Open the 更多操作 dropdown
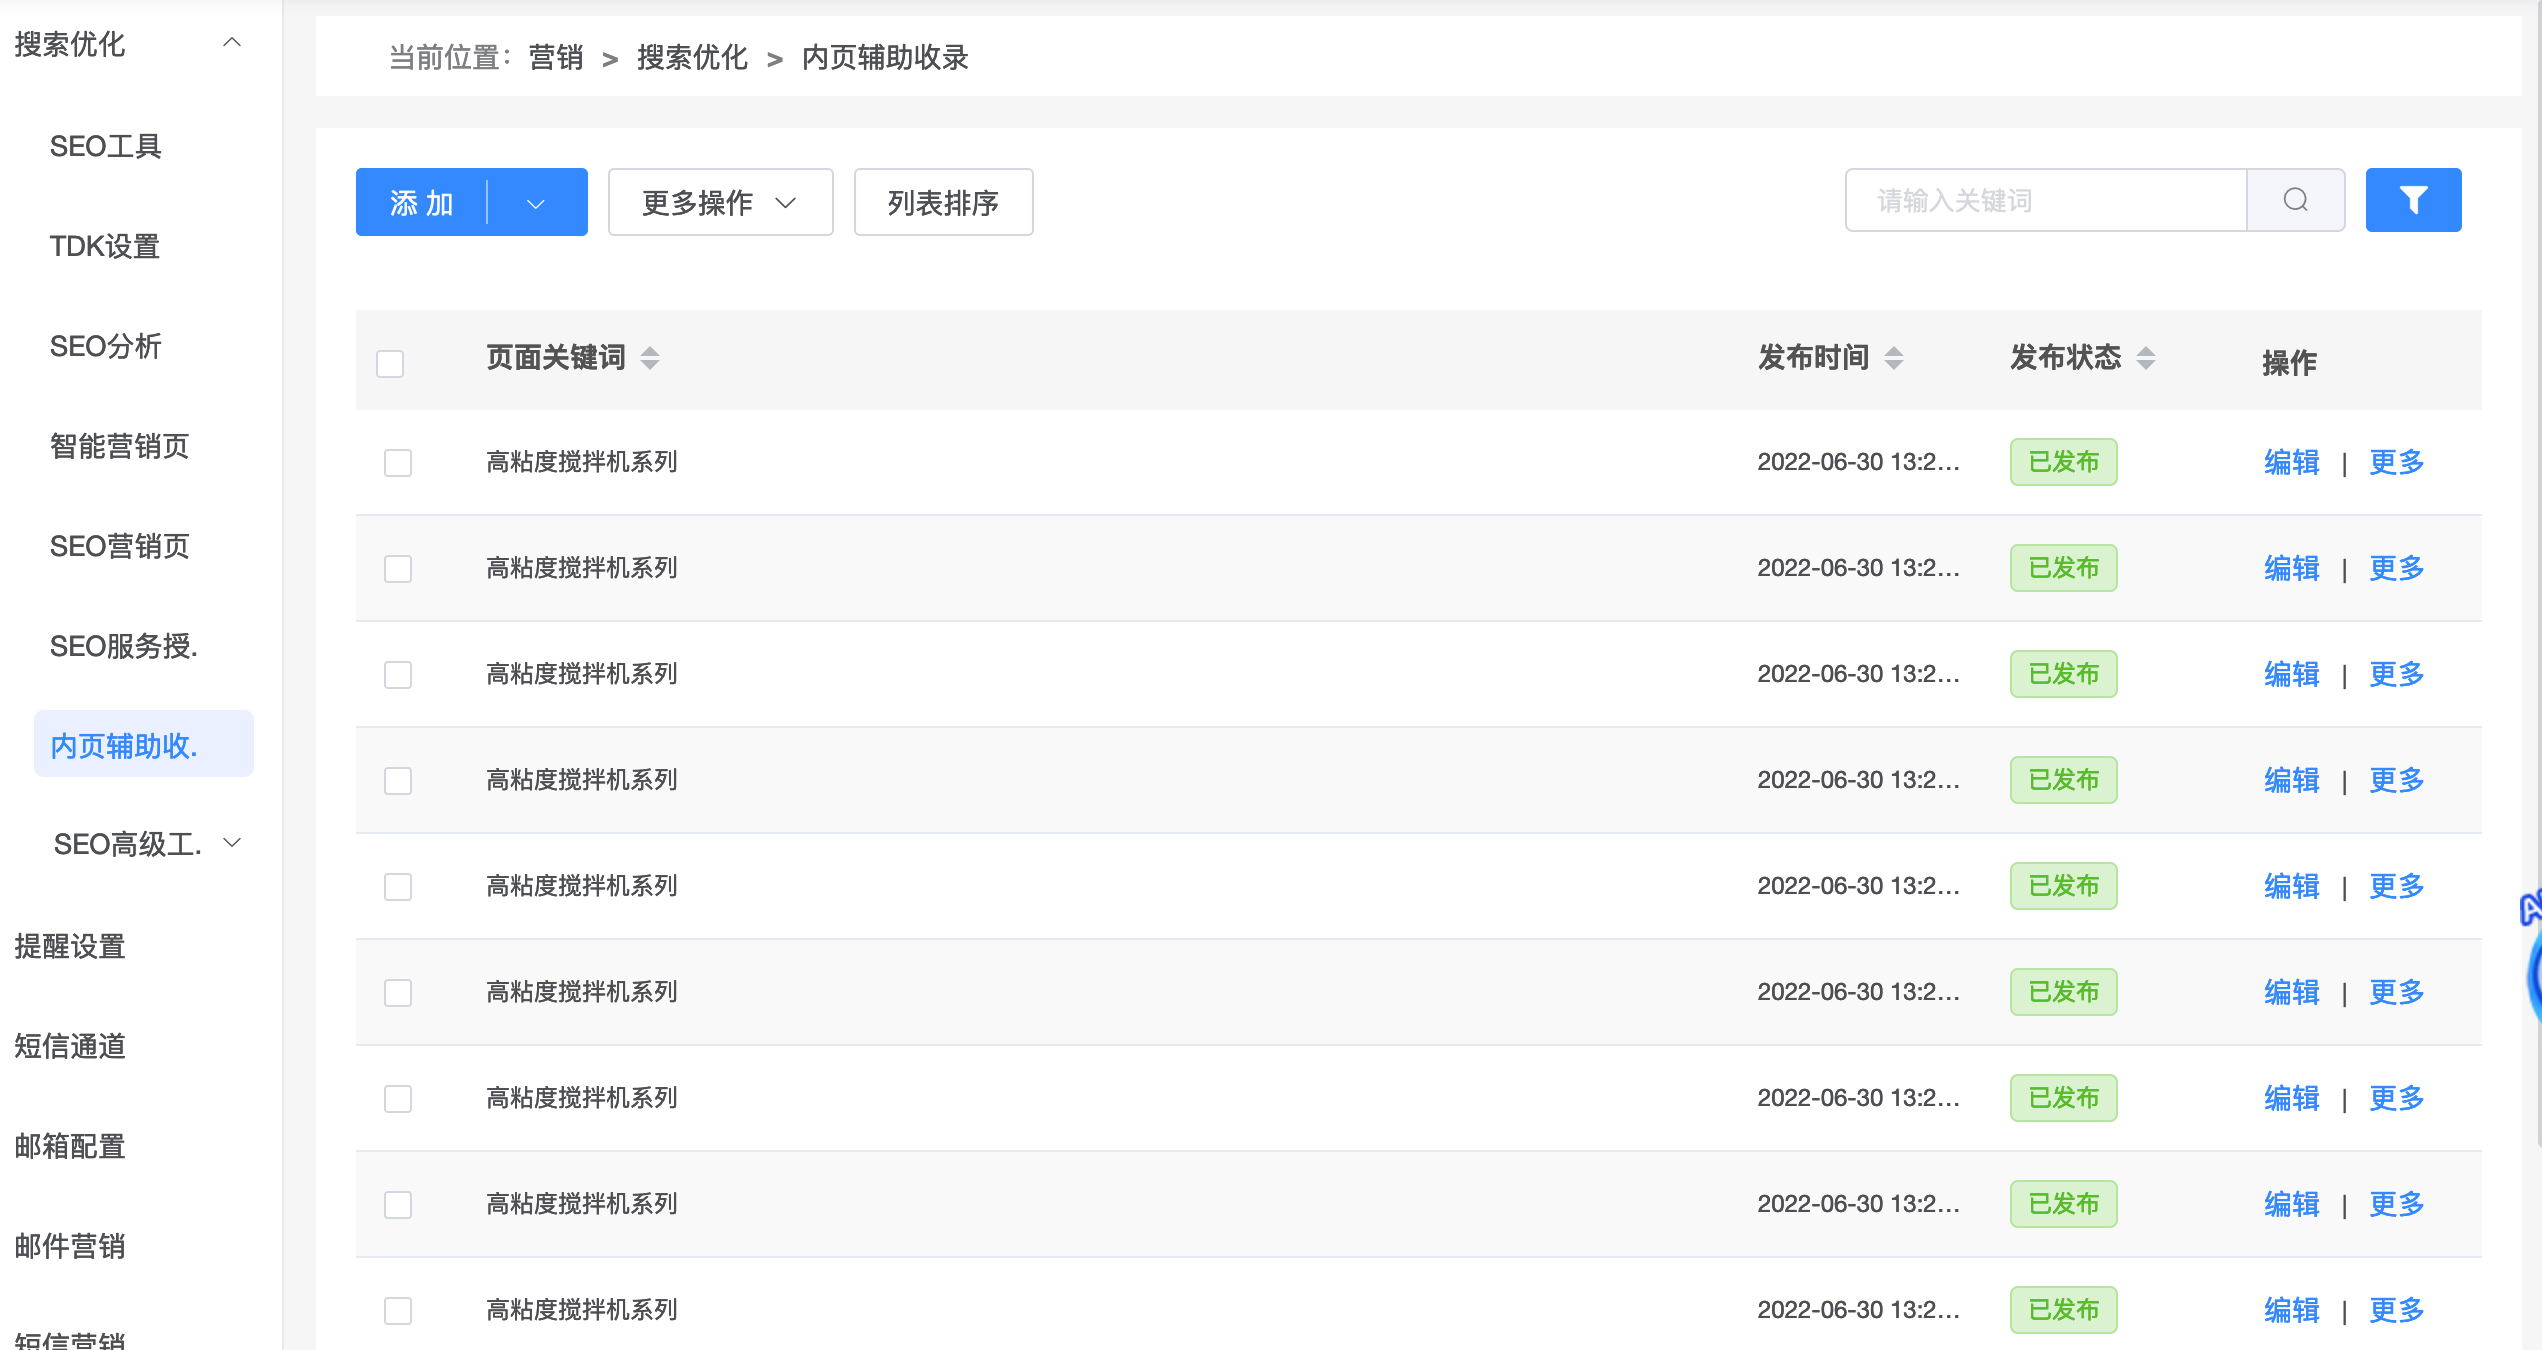2542x1350 pixels. pyautogui.click(x=720, y=203)
